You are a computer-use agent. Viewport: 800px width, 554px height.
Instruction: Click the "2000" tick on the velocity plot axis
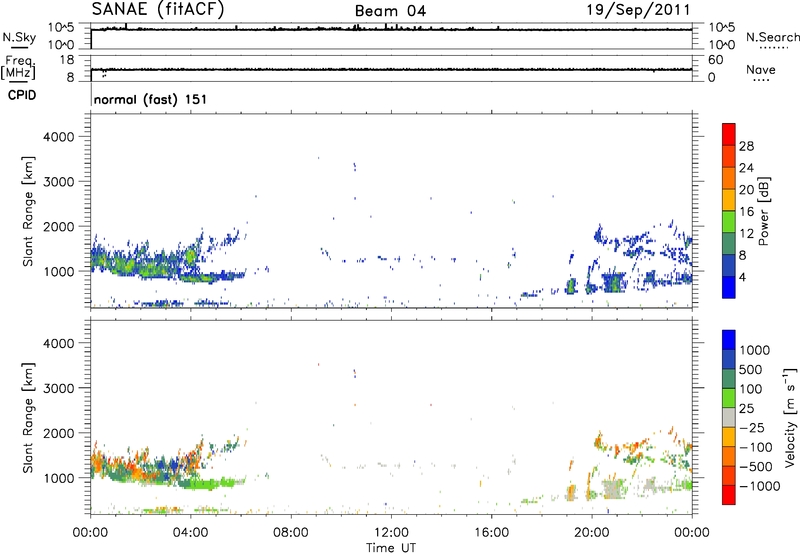(x=59, y=433)
